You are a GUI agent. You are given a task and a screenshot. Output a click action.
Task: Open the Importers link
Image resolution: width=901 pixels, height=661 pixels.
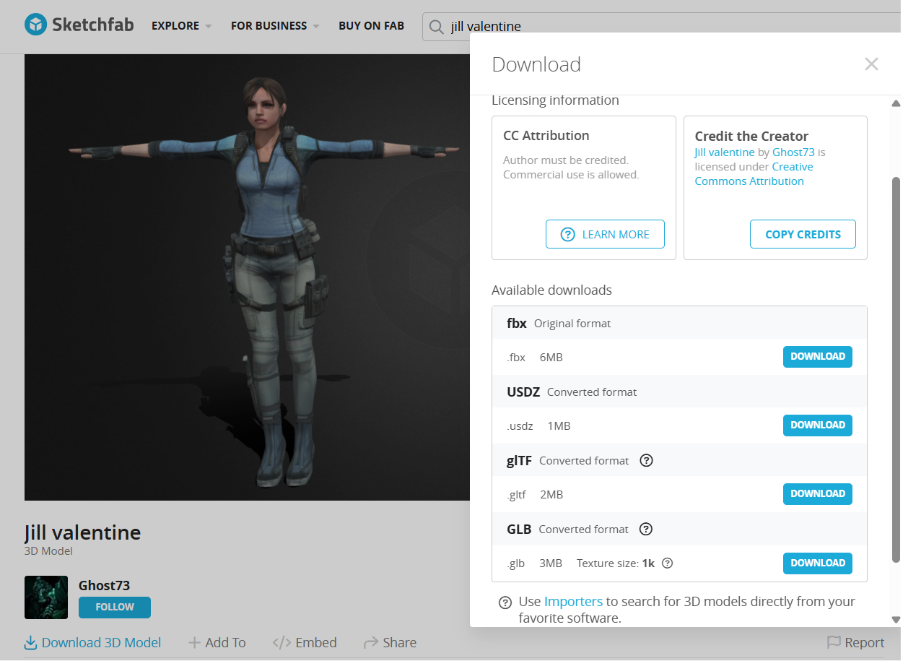573,601
